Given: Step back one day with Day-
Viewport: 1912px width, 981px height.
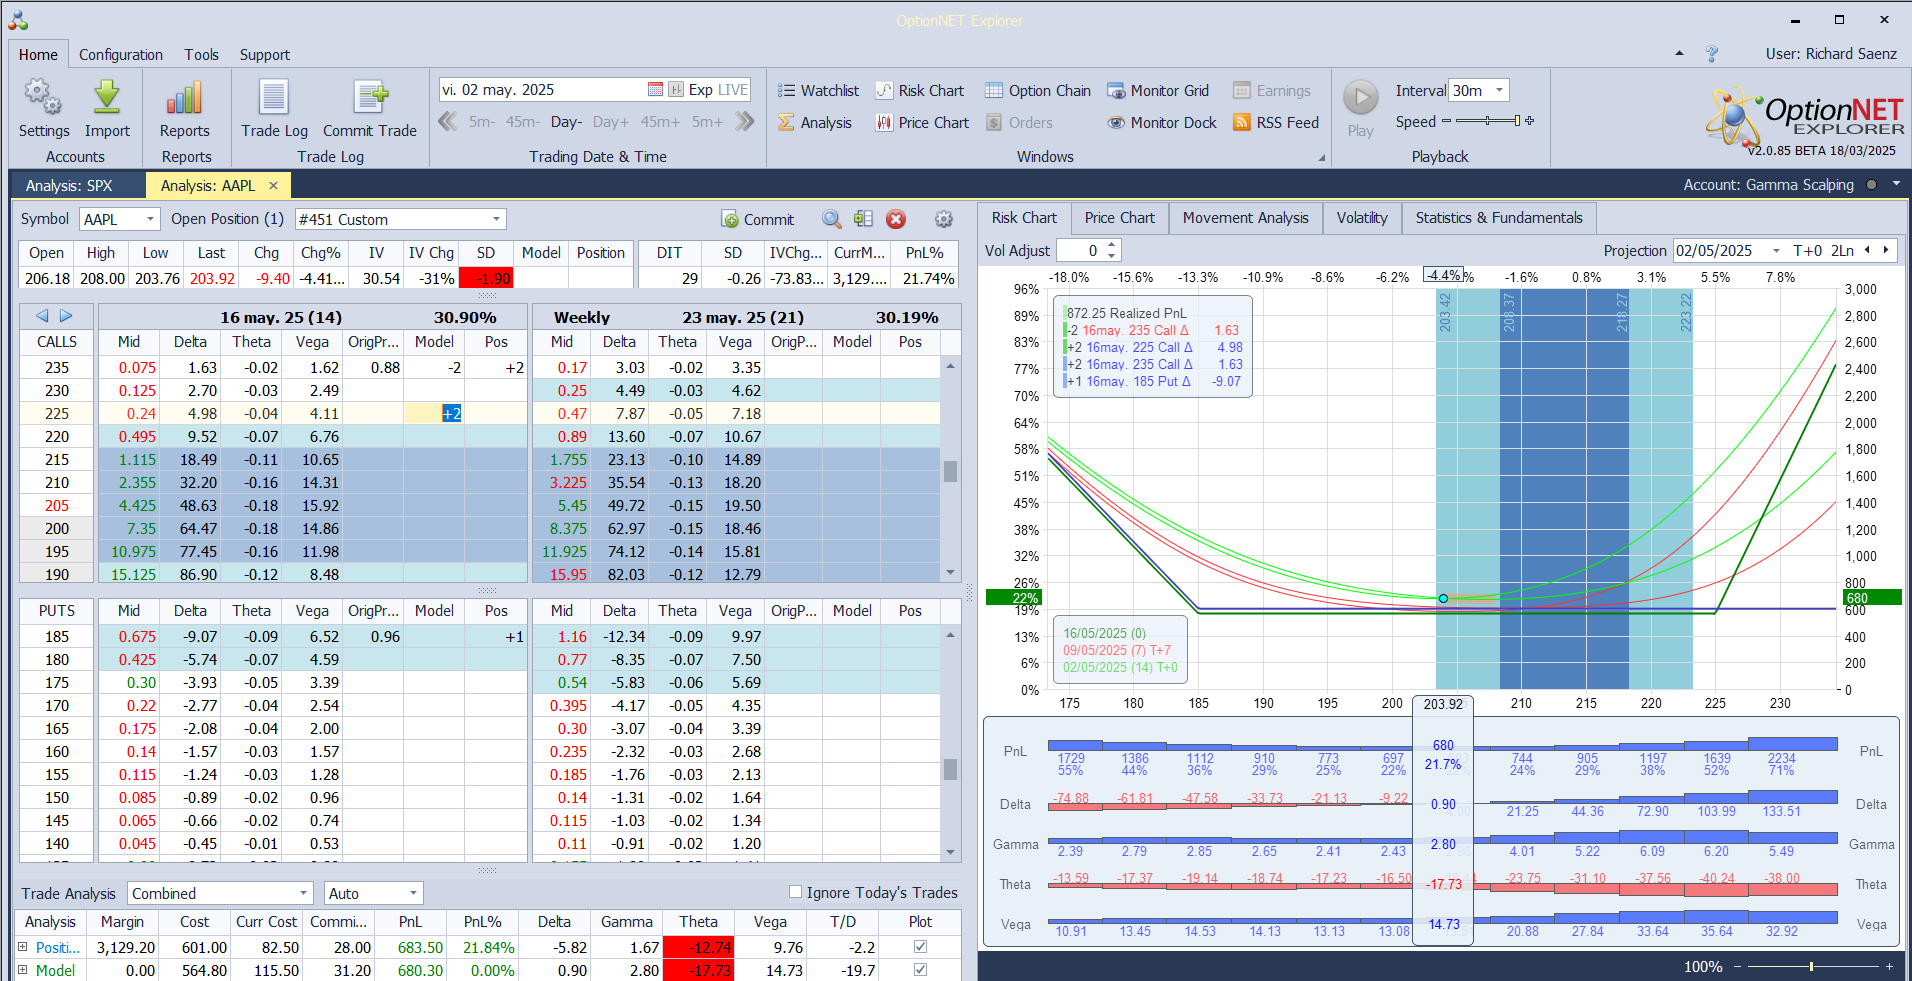Looking at the screenshot, I should tap(566, 122).
